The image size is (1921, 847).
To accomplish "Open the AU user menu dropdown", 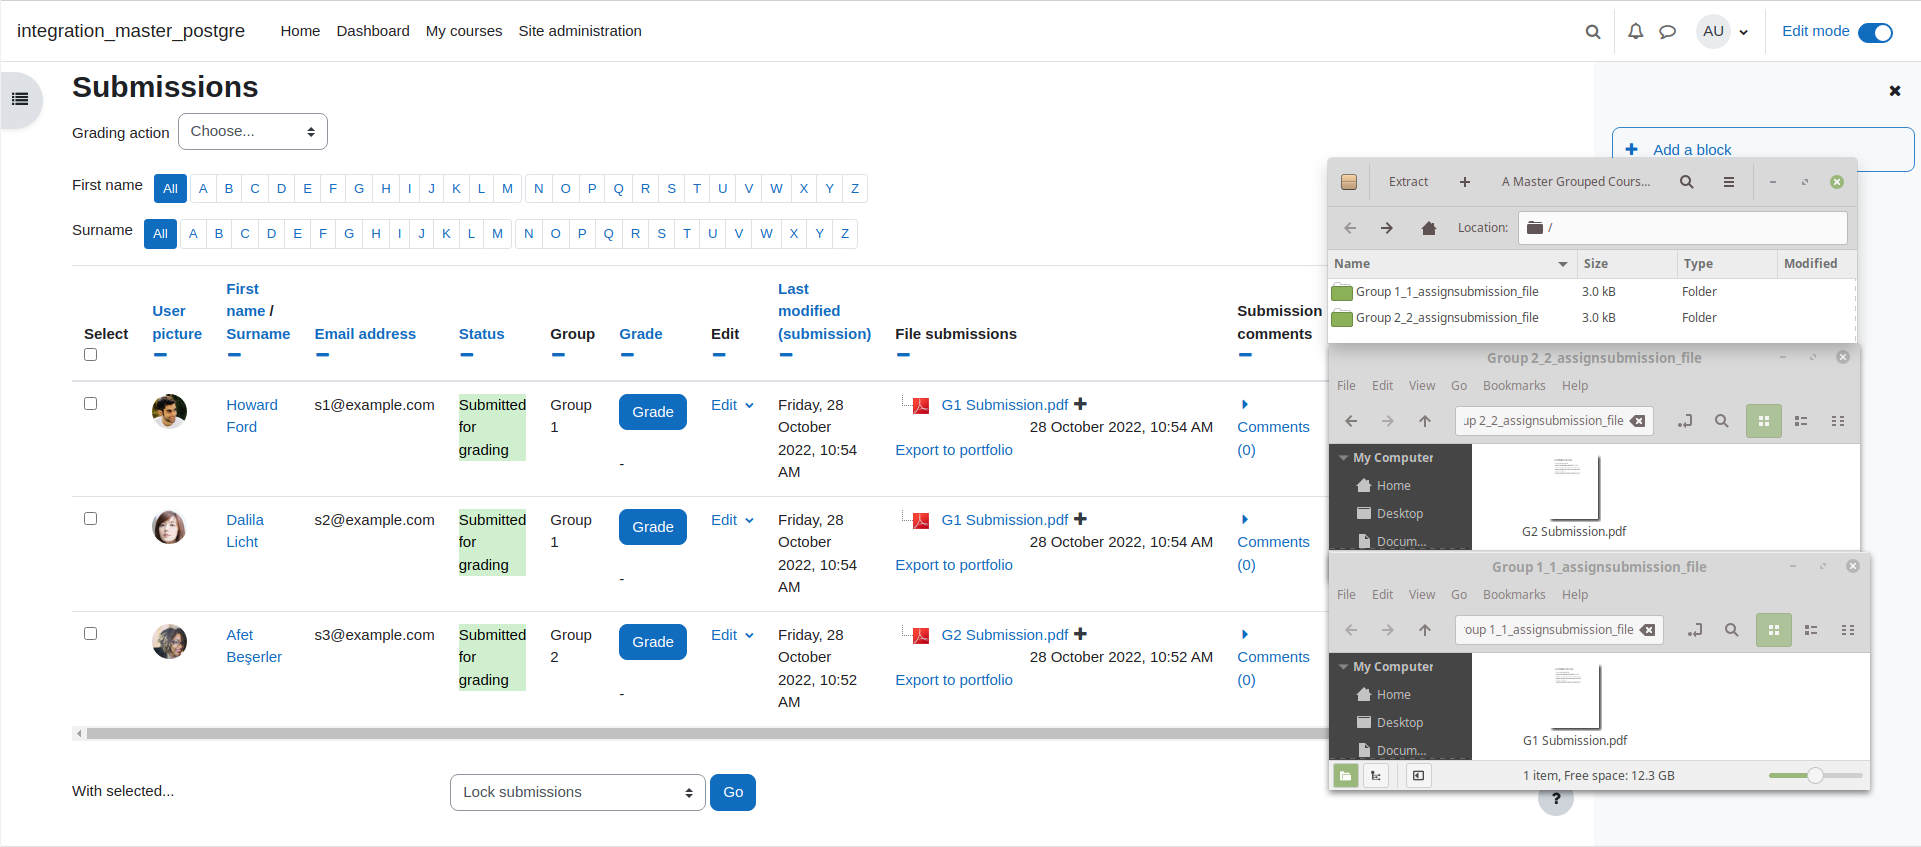I will [x=1722, y=32].
